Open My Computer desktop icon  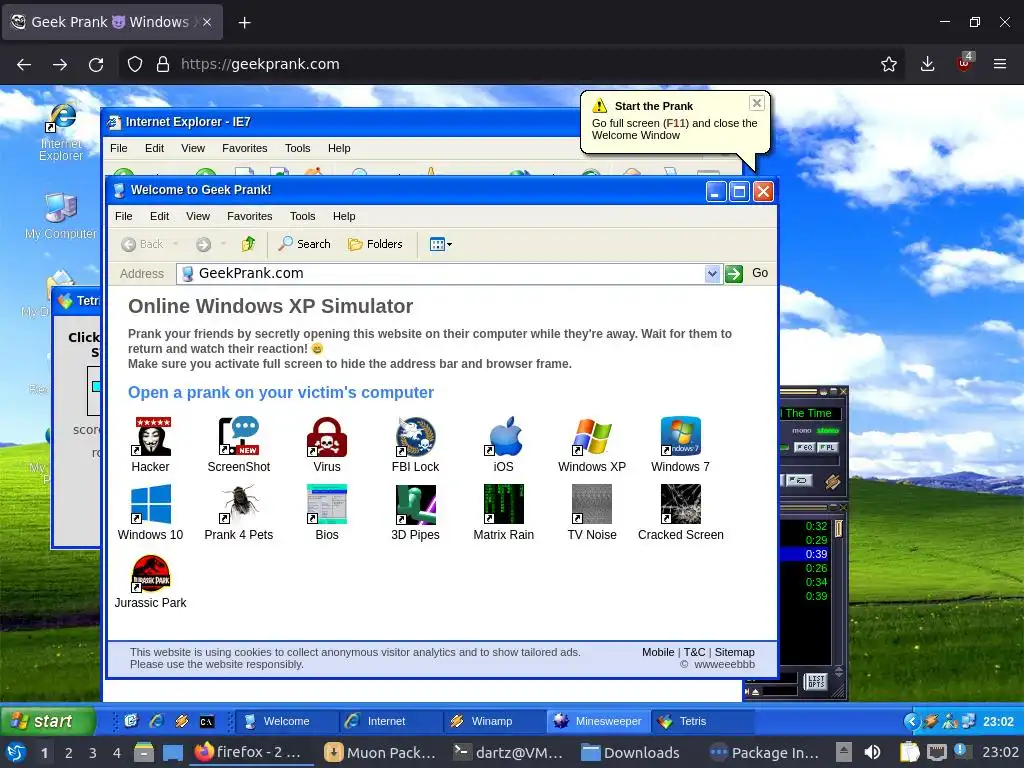click(x=61, y=217)
